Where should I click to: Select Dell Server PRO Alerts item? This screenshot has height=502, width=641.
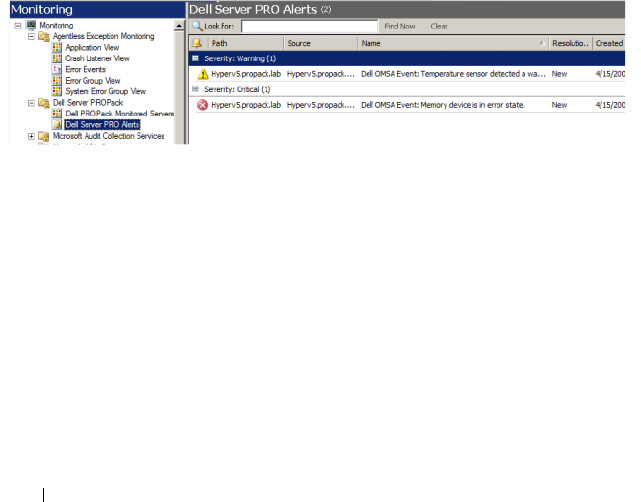tap(102, 124)
